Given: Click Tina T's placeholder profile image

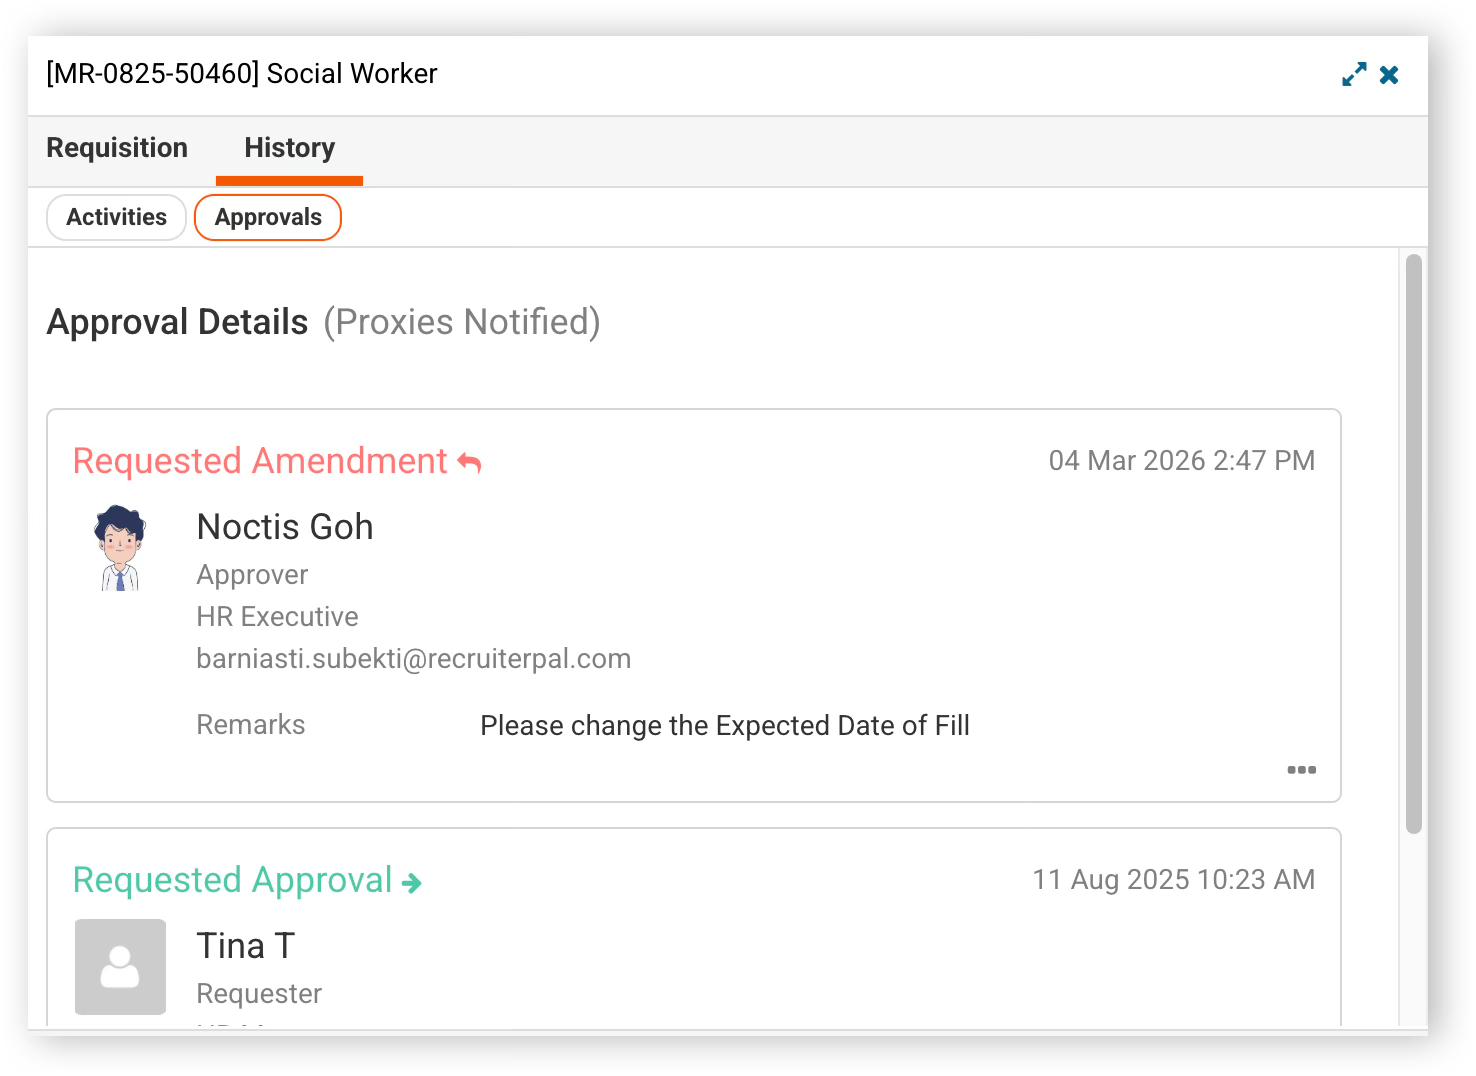Looking at the screenshot, I should [x=120, y=967].
